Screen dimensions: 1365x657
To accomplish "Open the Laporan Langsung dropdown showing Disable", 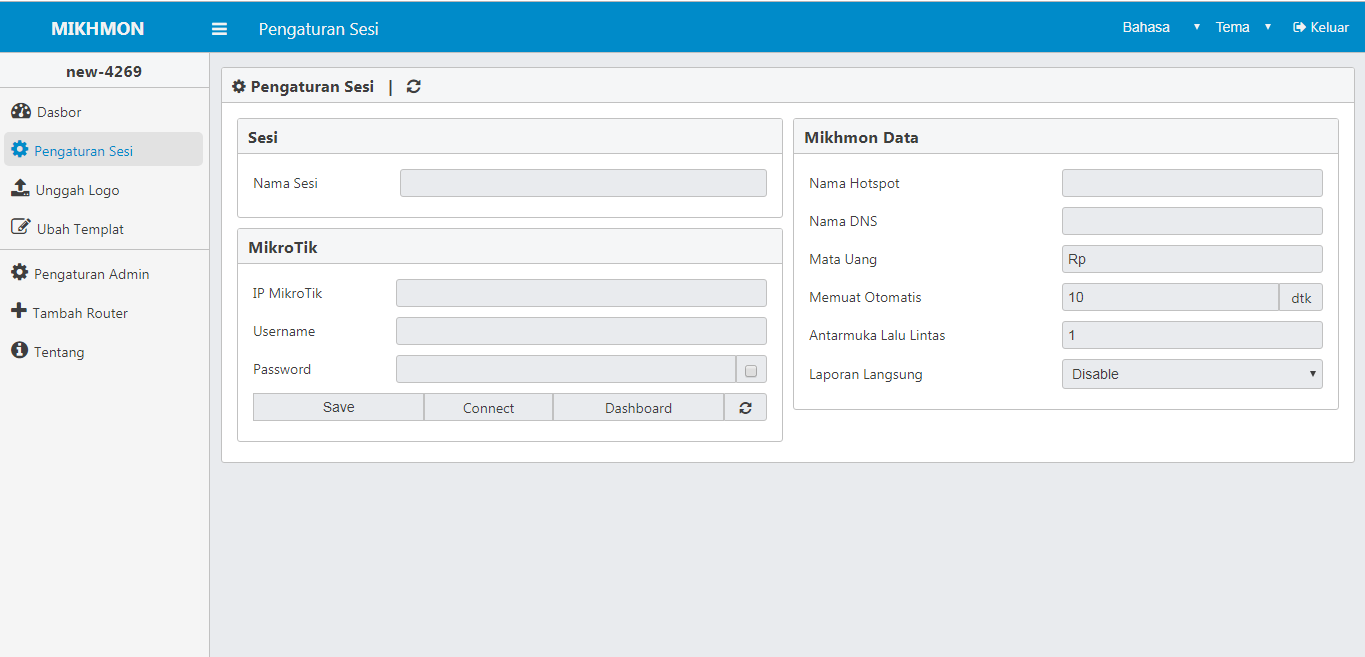I will click(x=1192, y=373).
